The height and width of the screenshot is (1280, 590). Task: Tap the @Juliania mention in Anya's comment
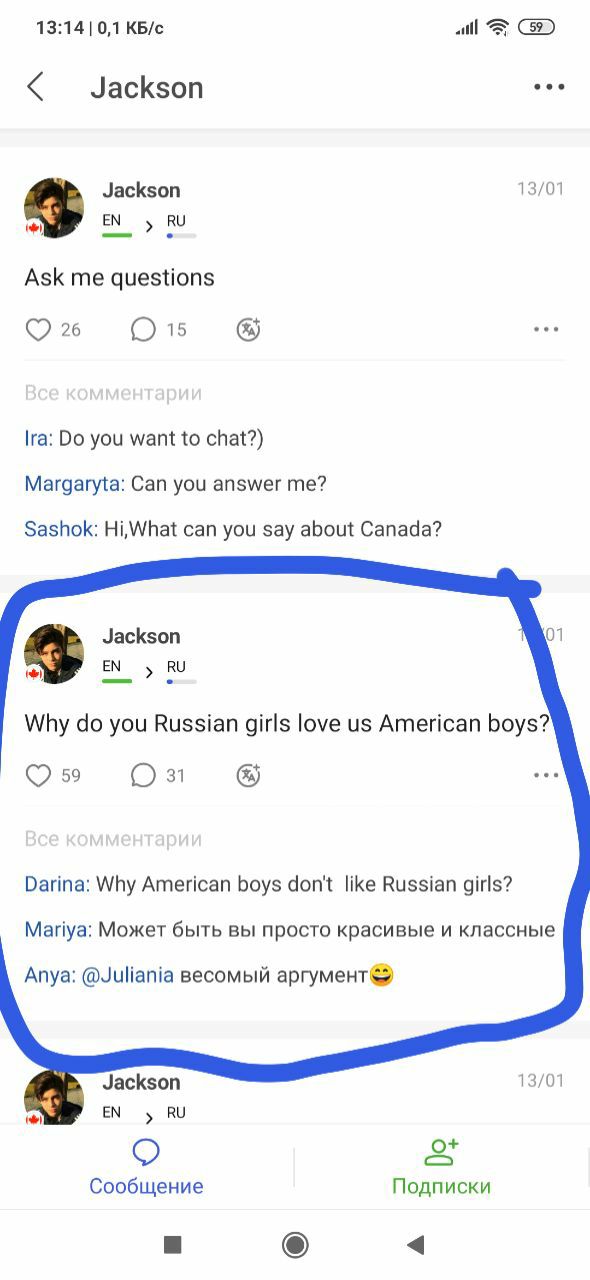pyautogui.click(x=127, y=975)
